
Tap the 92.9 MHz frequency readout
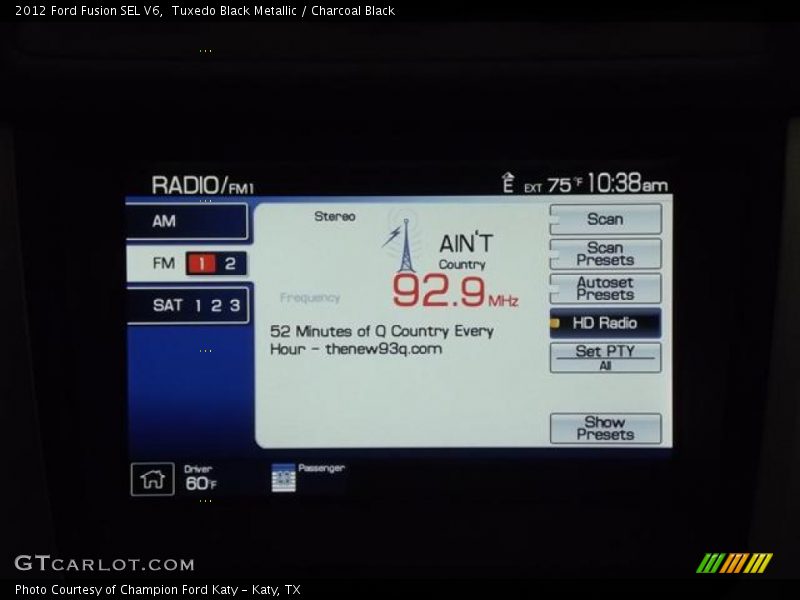[455, 291]
